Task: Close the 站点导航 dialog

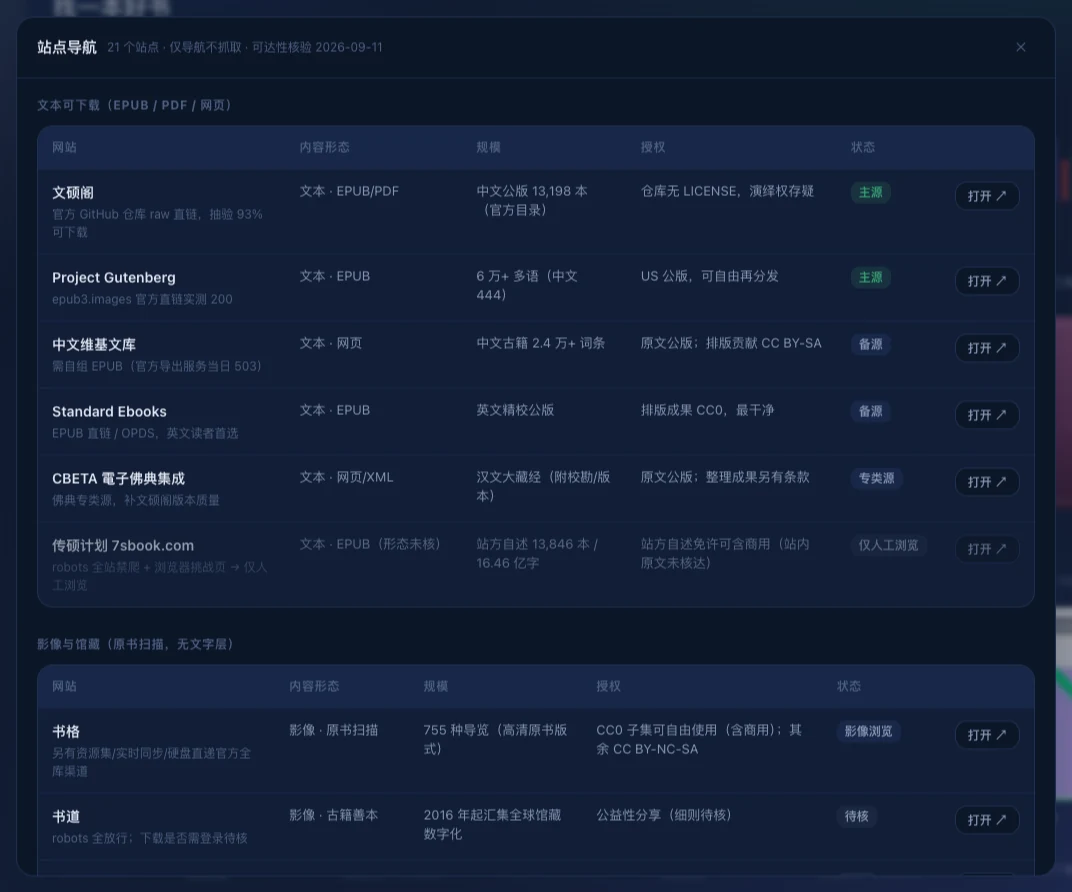Action: (x=1020, y=47)
